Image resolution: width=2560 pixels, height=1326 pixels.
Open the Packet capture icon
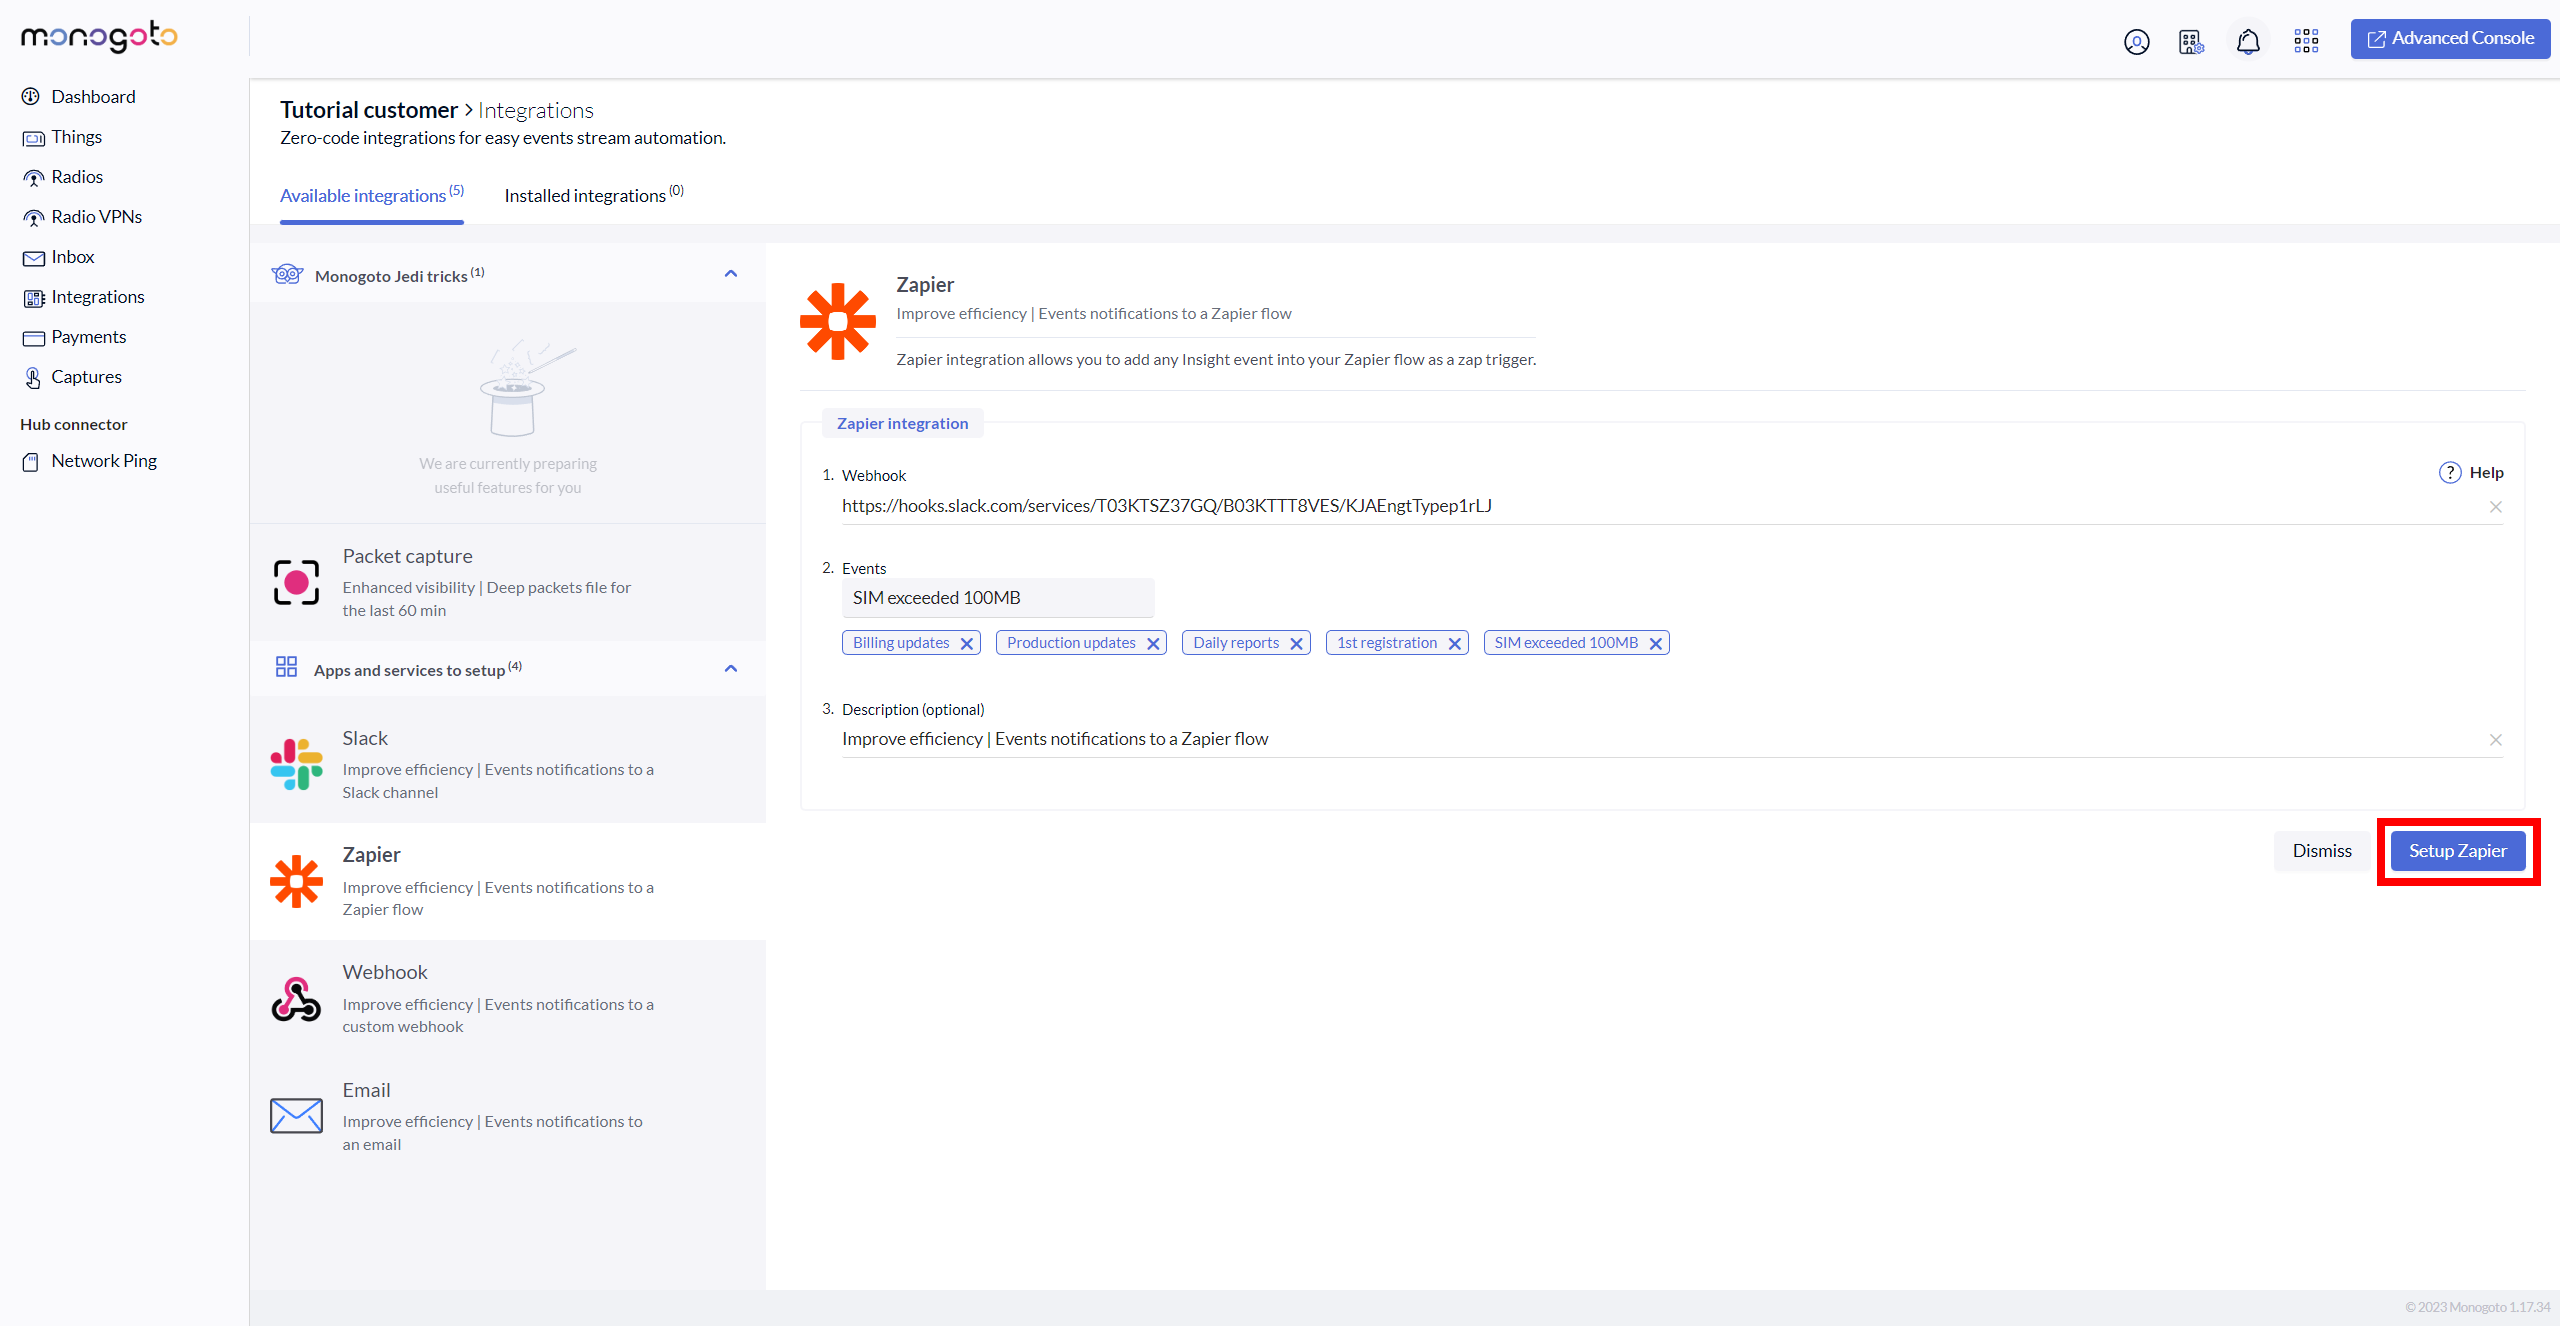point(296,582)
